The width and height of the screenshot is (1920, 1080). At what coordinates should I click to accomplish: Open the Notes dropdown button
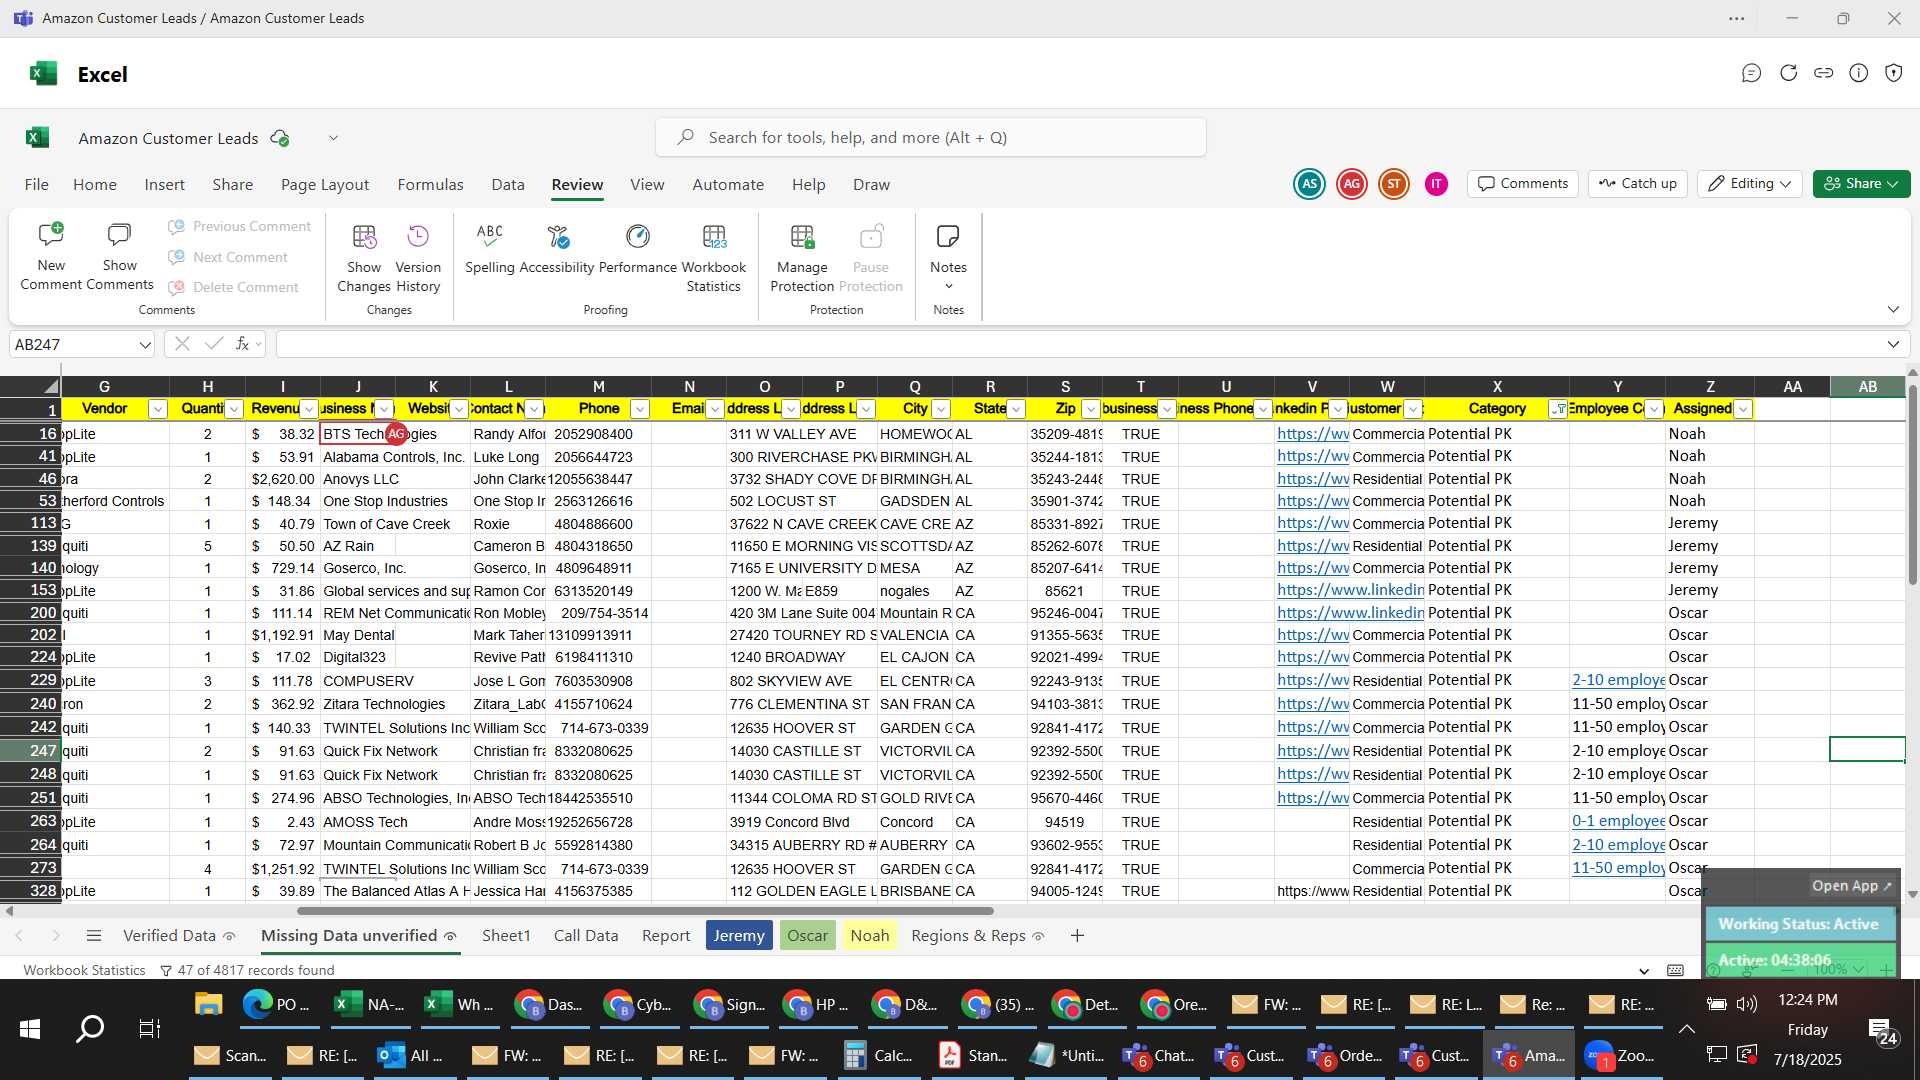(x=948, y=258)
